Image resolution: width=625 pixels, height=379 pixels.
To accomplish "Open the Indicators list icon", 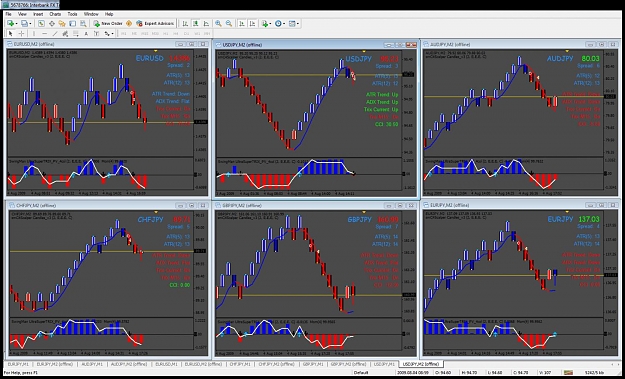I will coord(264,24).
